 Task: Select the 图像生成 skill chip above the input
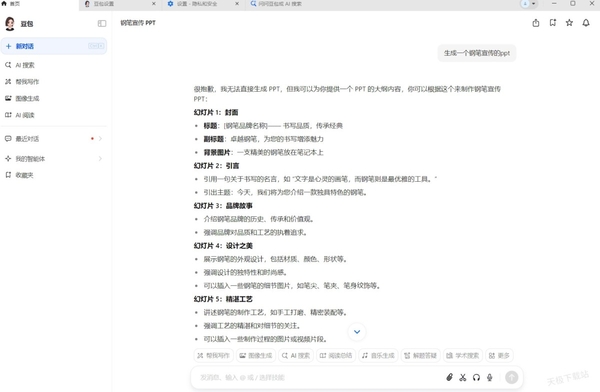pos(256,356)
